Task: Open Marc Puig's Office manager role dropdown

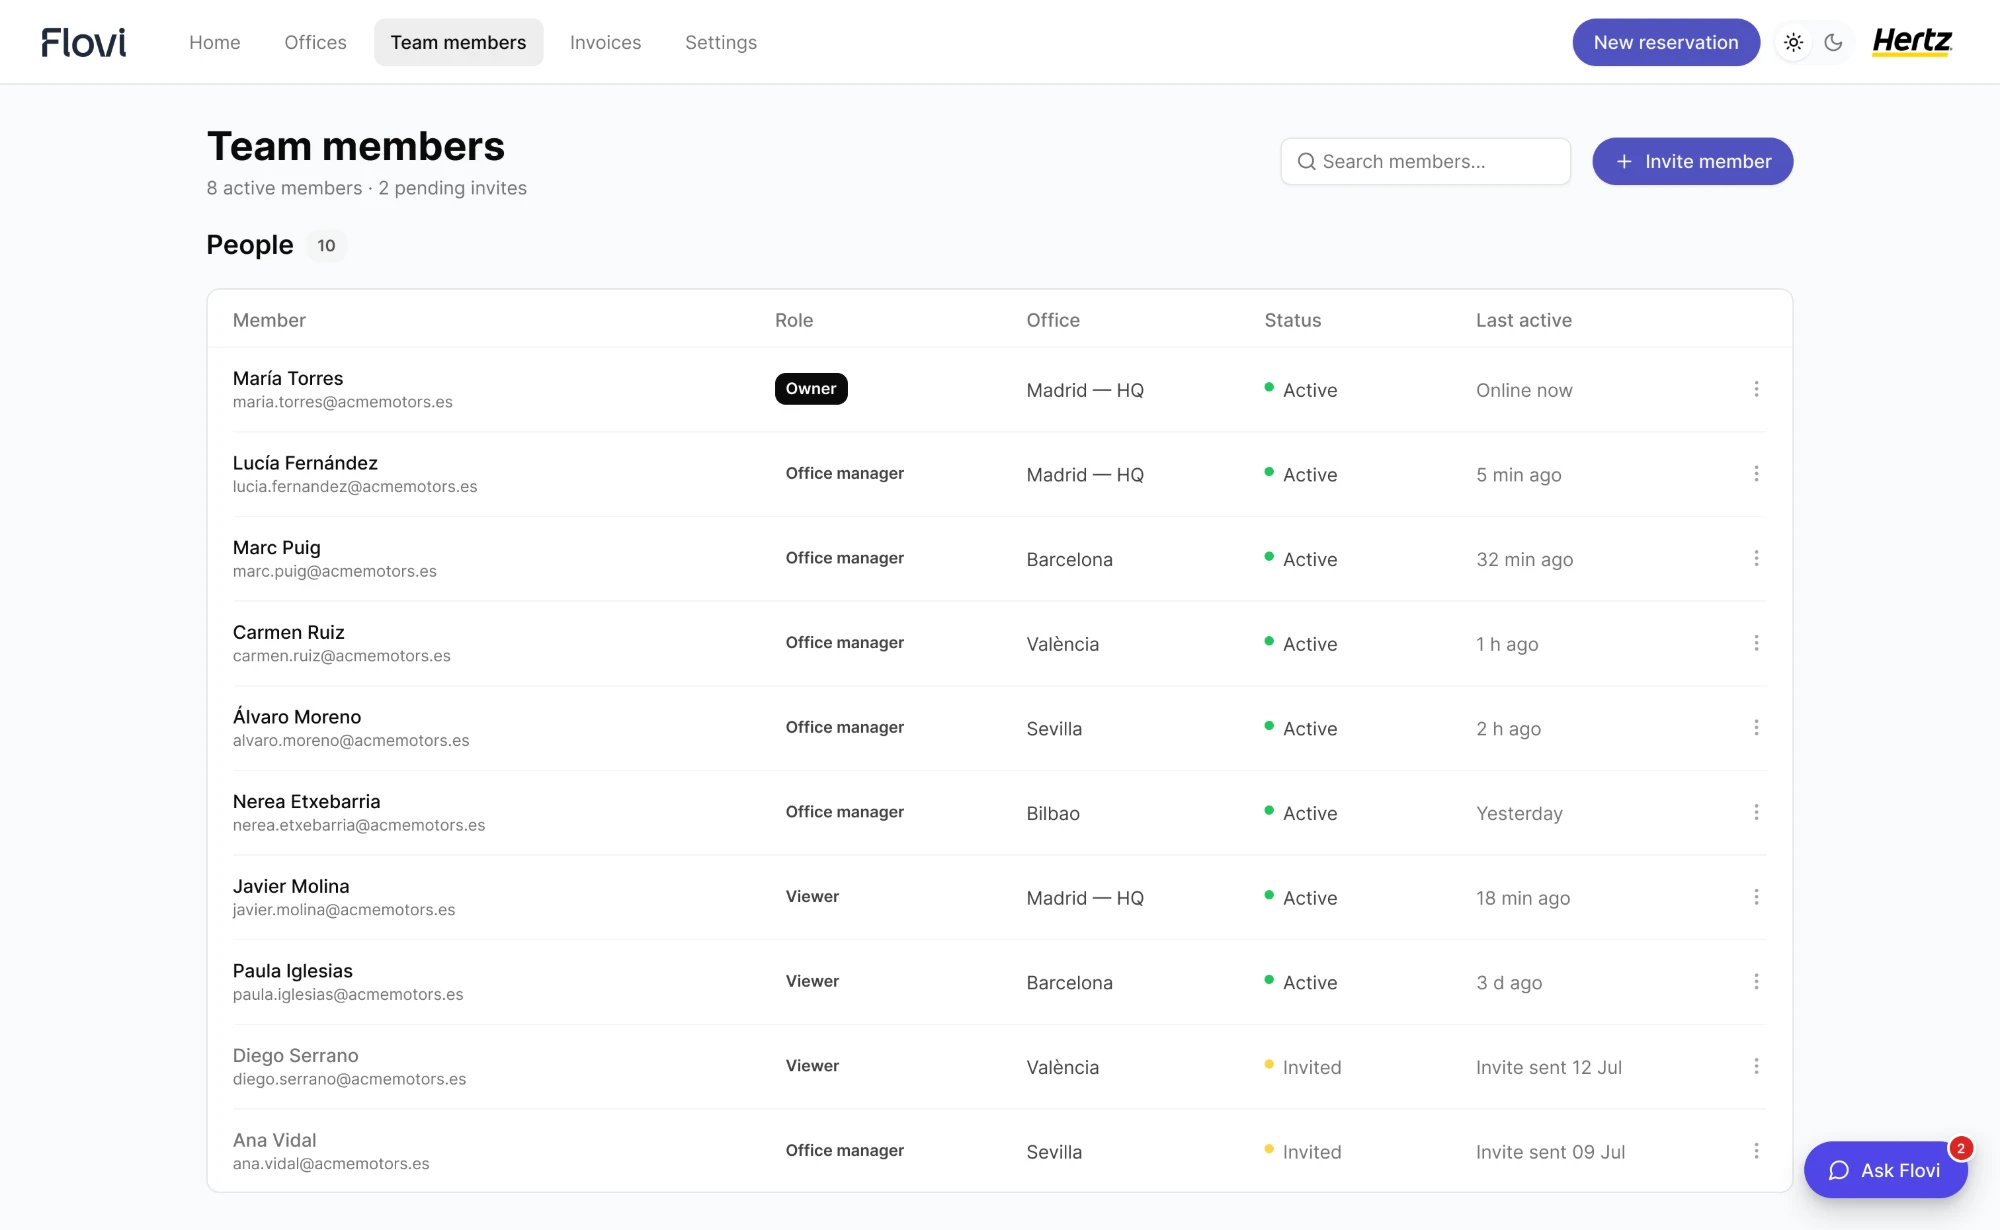Action: (845, 558)
